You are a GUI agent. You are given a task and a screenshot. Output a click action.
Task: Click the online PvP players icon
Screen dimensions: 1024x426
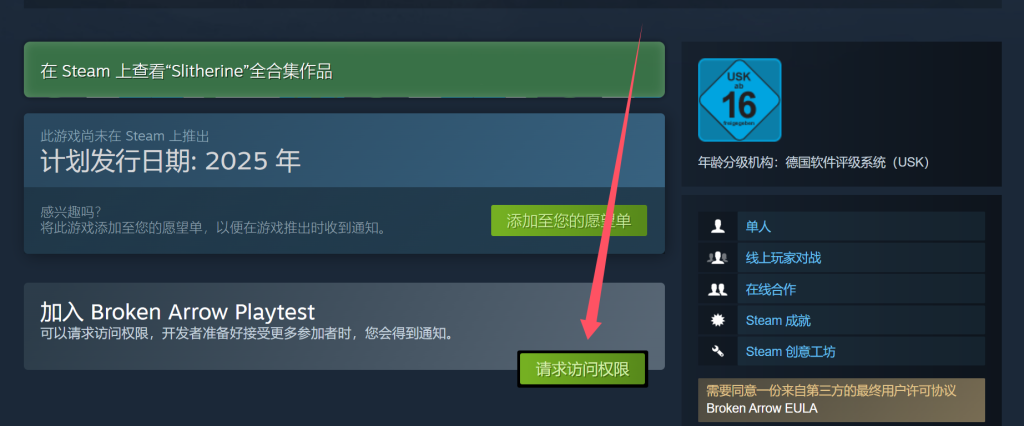(x=718, y=257)
